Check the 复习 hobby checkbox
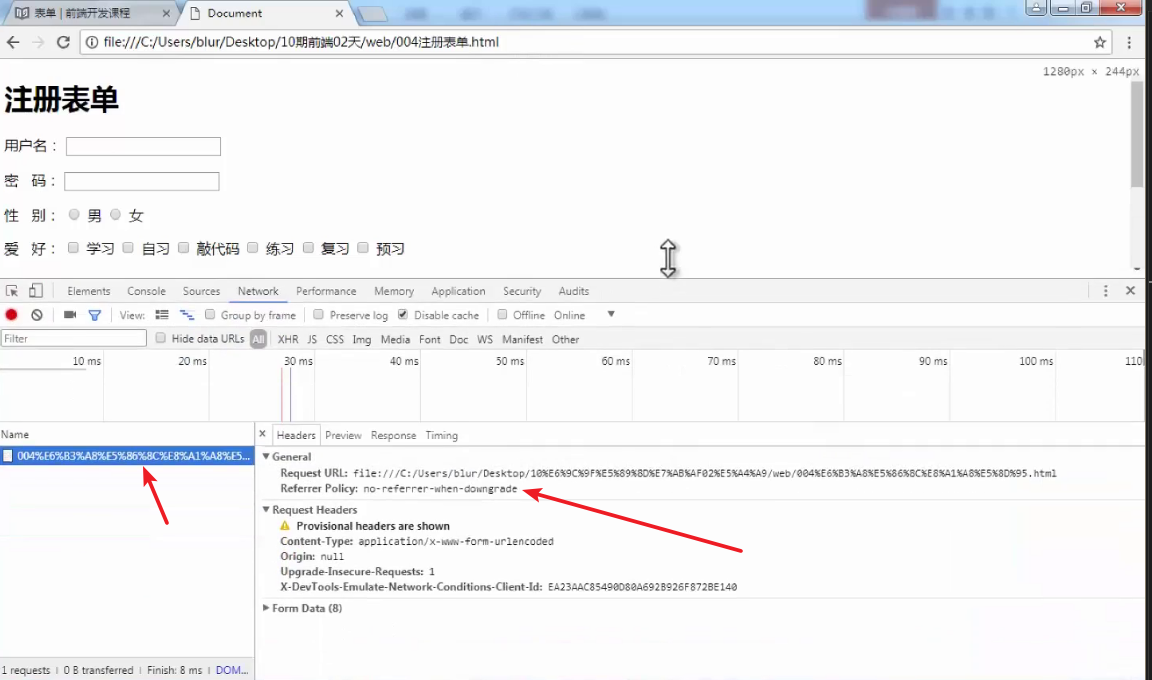Image resolution: width=1152 pixels, height=680 pixels. (309, 247)
